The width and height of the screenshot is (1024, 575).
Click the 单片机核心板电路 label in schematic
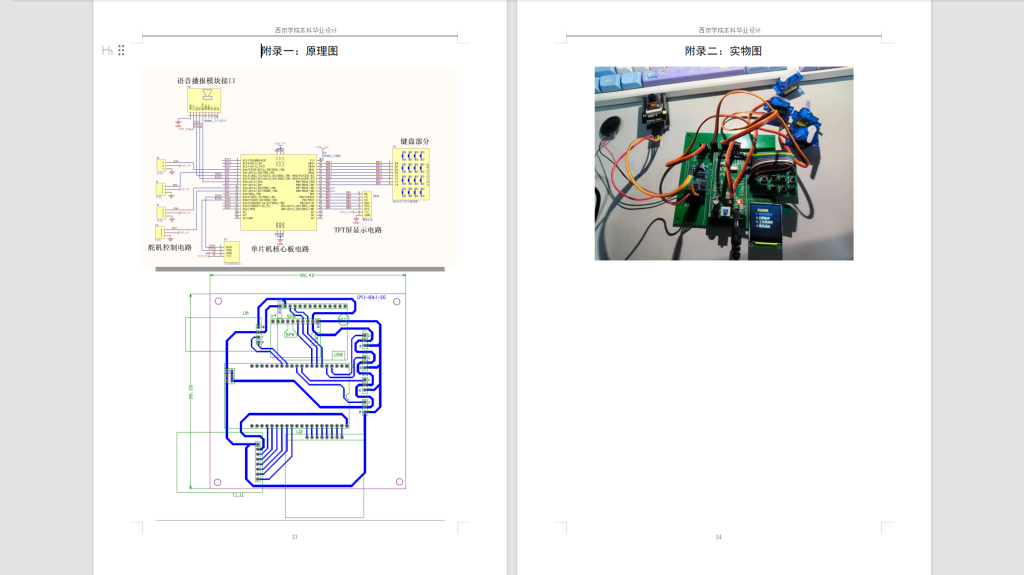280,249
